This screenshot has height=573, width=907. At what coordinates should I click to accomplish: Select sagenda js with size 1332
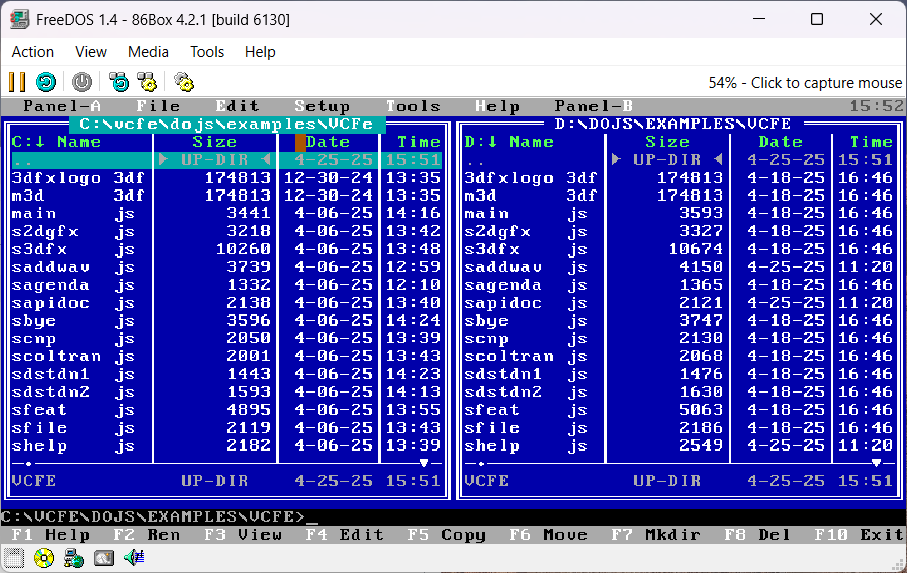pyautogui.click(x=226, y=285)
